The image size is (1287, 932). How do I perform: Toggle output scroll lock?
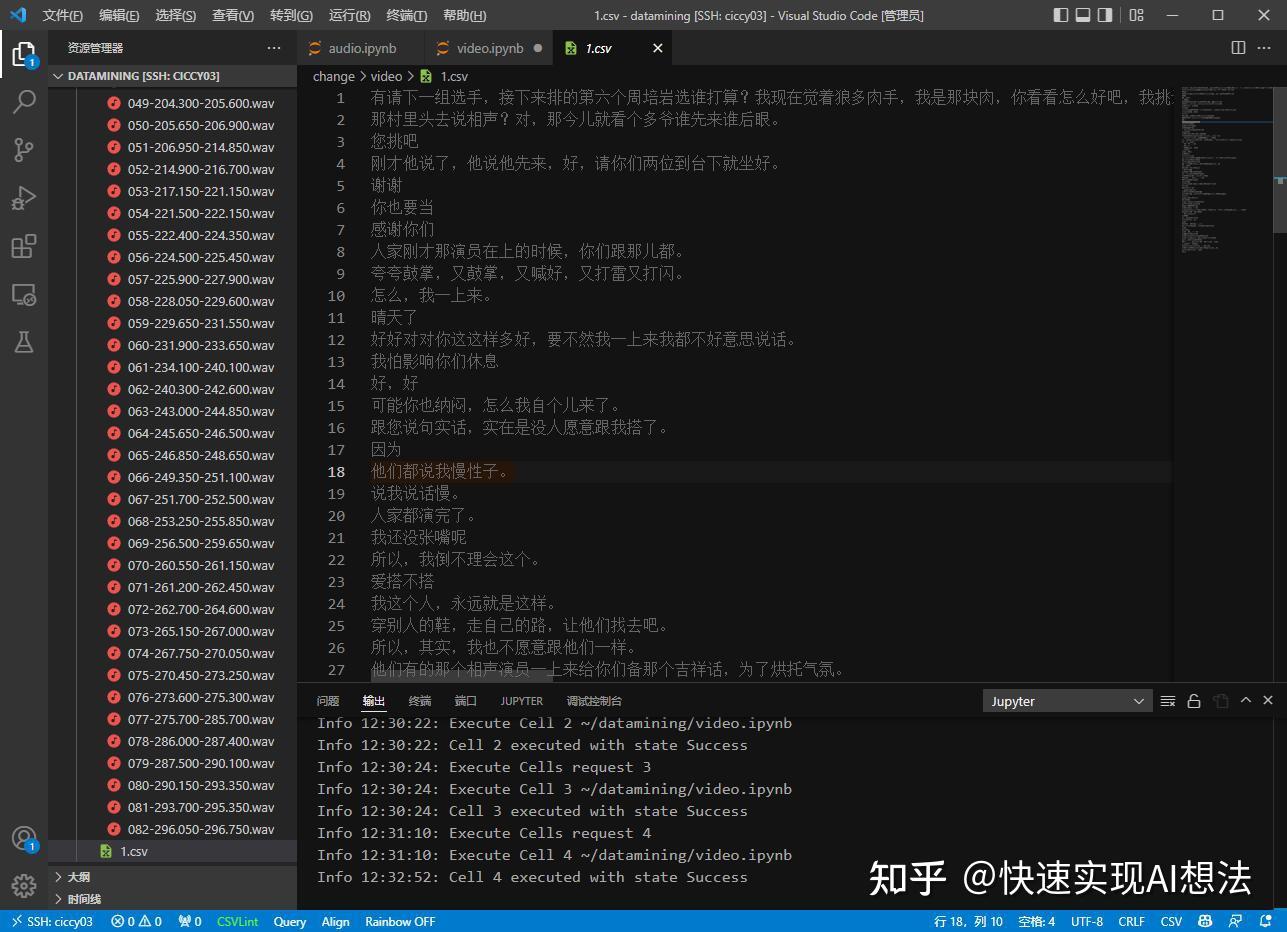pos(1193,701)
